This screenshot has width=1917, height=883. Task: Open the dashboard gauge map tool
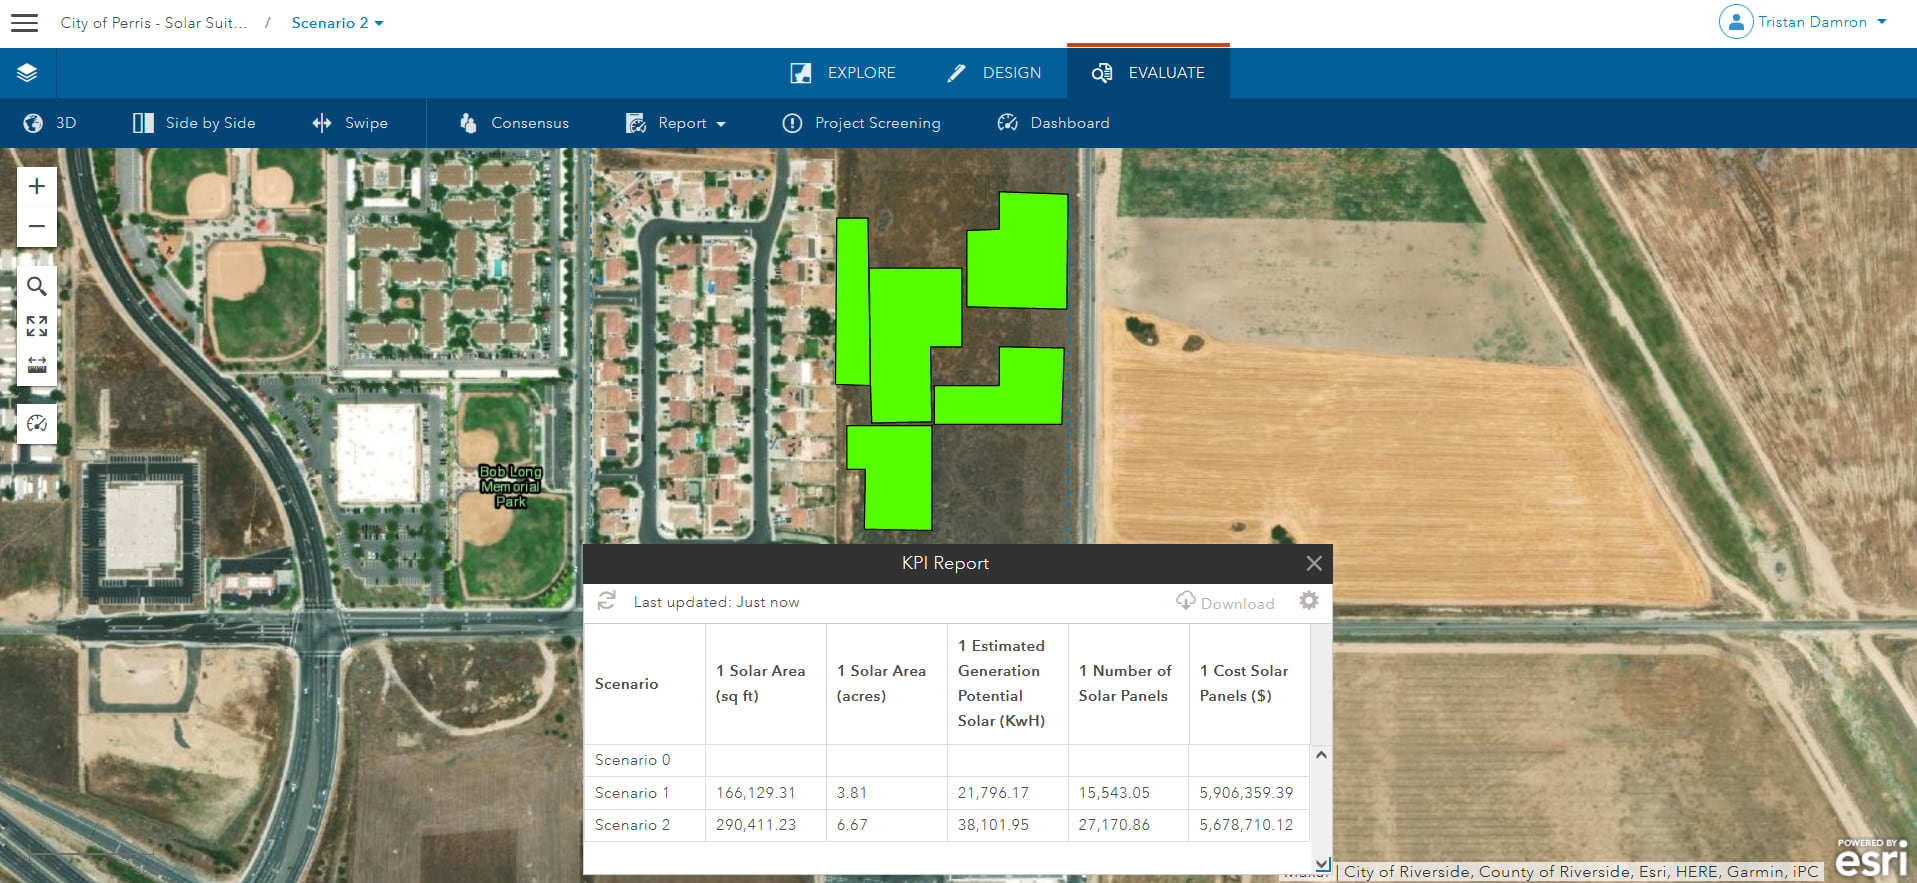click(x=37, y=424)
